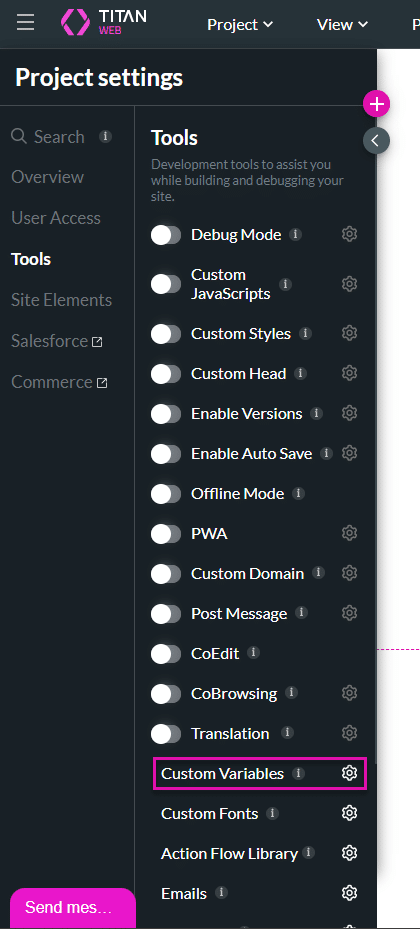The height and width of the screenshot is (929, 420).
Task: Open Site Elements settings section
Action: click(x=62, y=300)
